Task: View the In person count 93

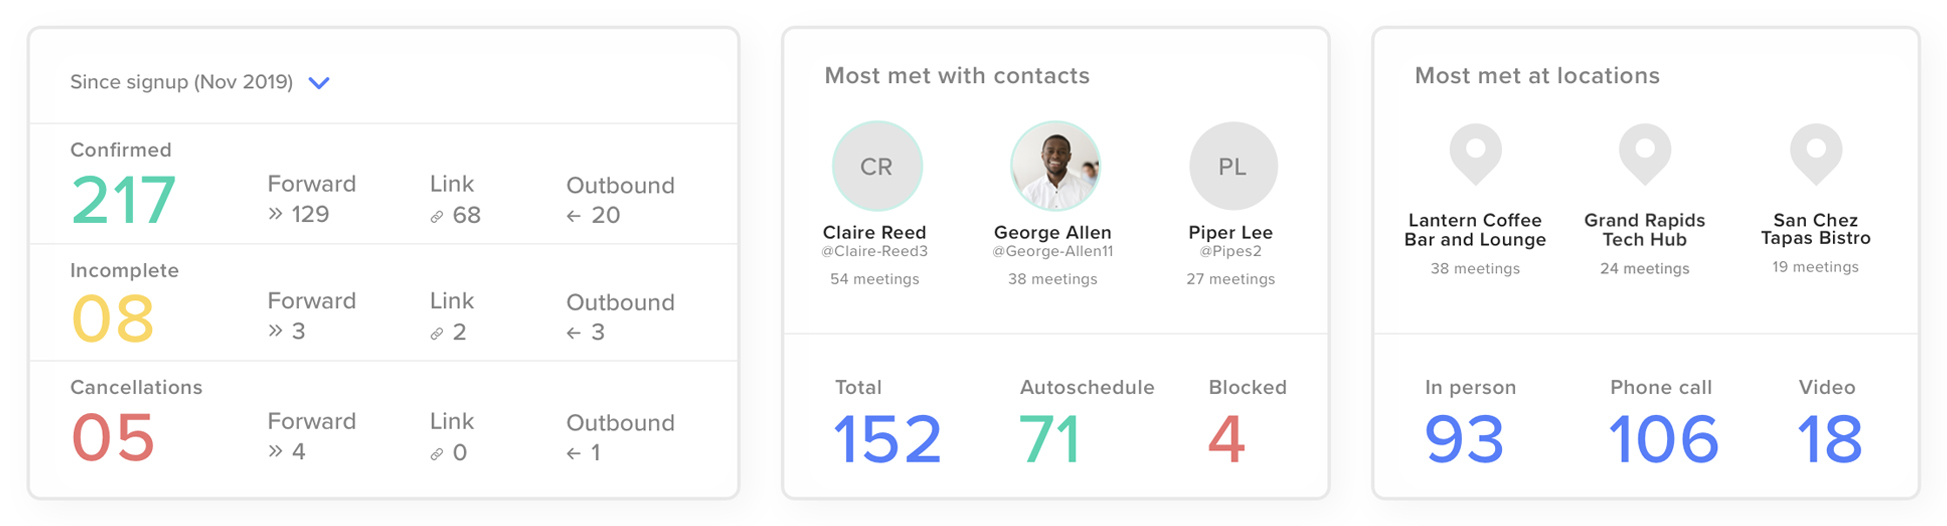Action: [x=1464, y=439]
